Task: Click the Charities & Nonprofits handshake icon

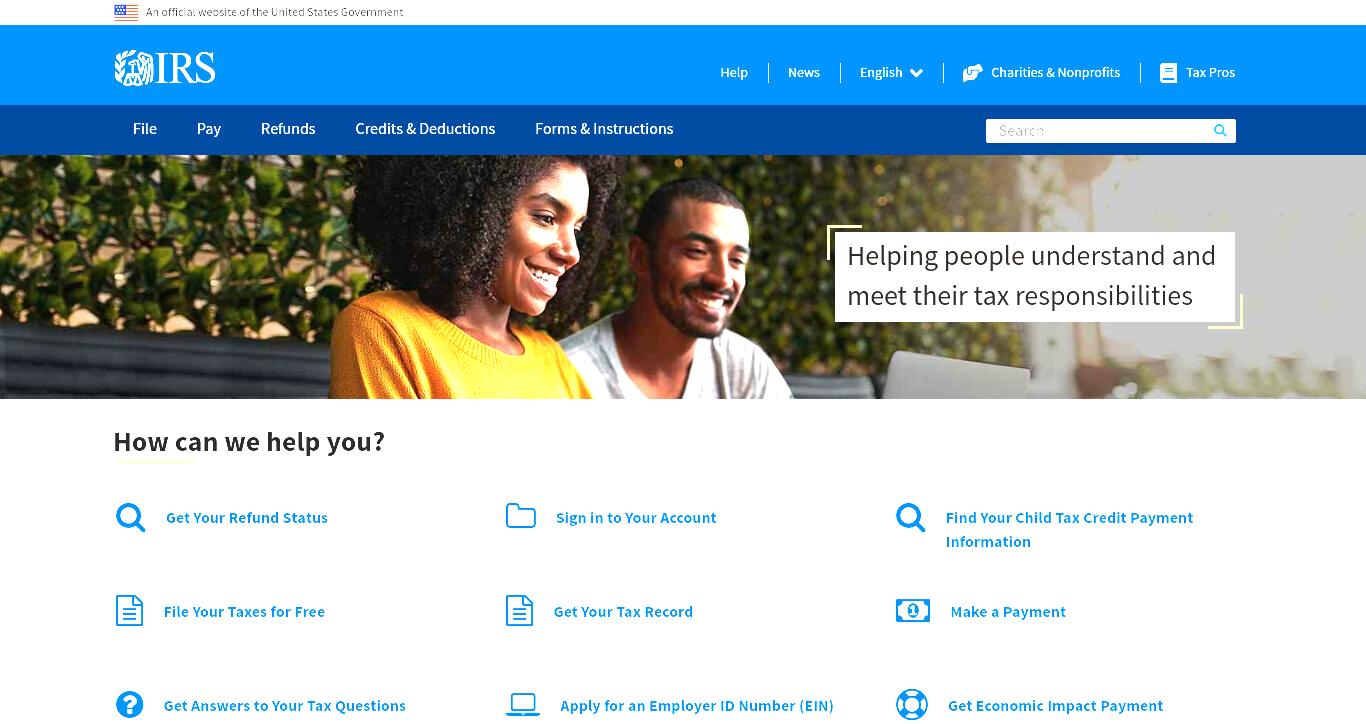Action: (972, 73)
